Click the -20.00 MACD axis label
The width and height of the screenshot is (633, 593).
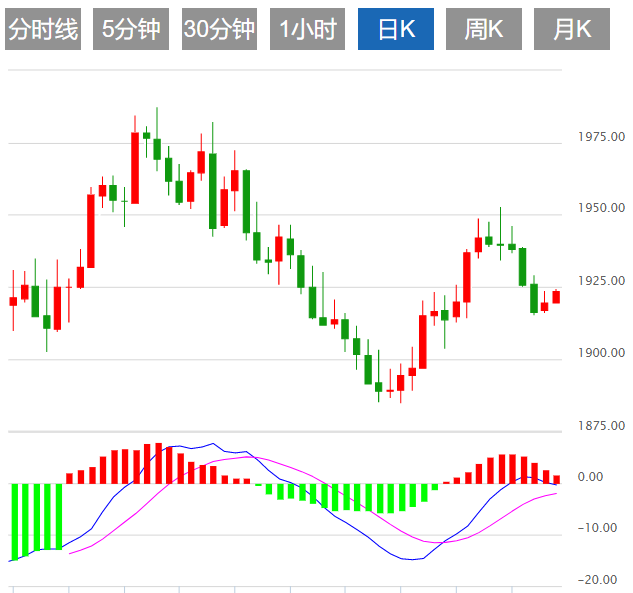click(597, 580)
